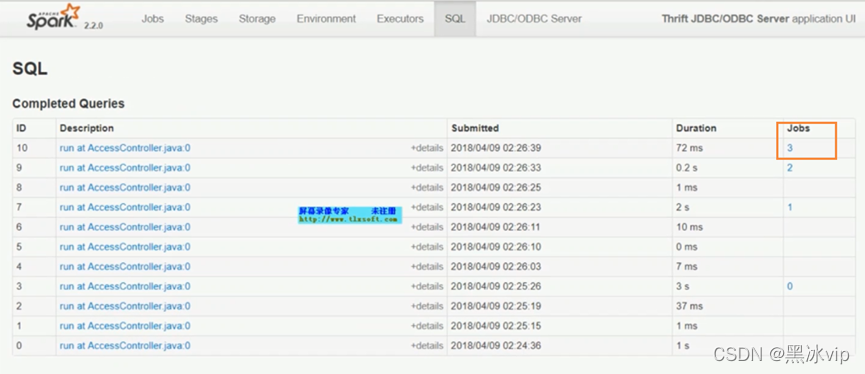
Task: Open query 1 description link
Action: pos(125,326)
